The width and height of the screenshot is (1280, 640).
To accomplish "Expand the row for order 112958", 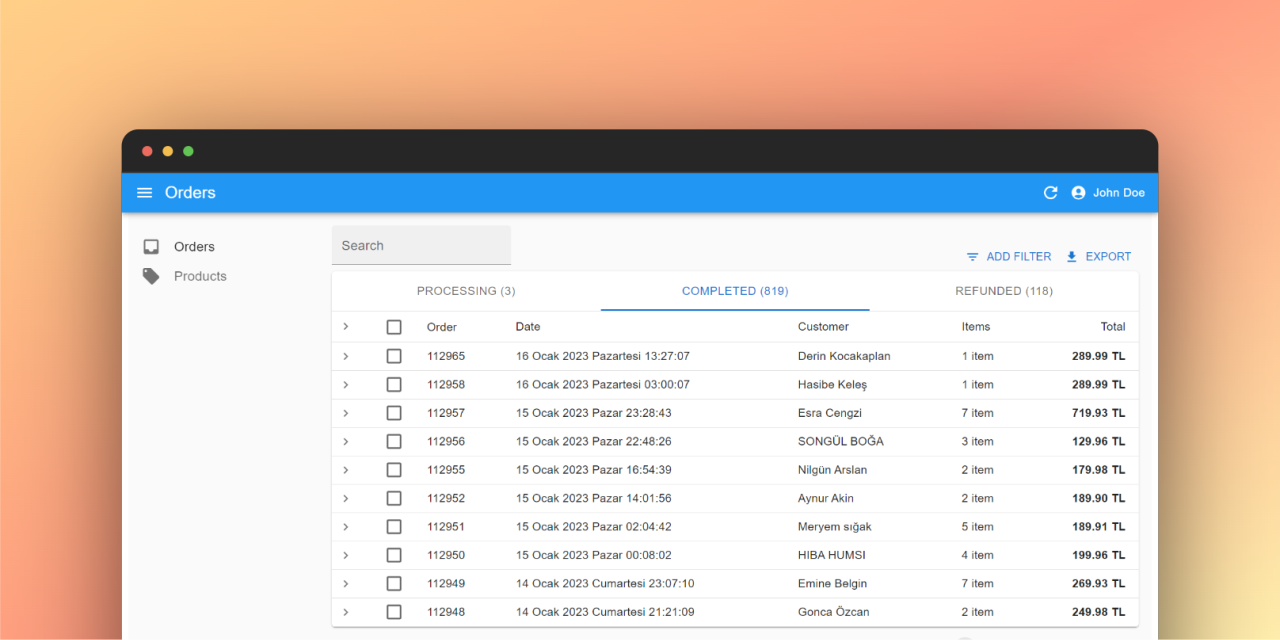I will click(x=346, y=385).
